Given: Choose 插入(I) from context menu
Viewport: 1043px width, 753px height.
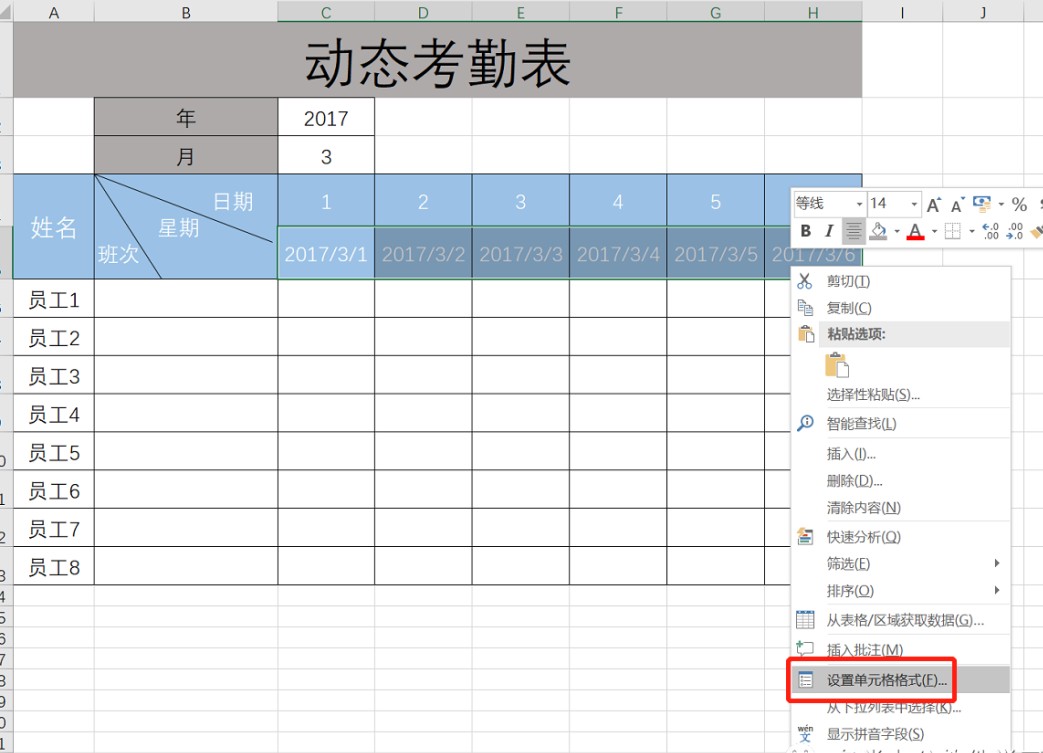Looking at the screenshot, I should pos(902,454).
